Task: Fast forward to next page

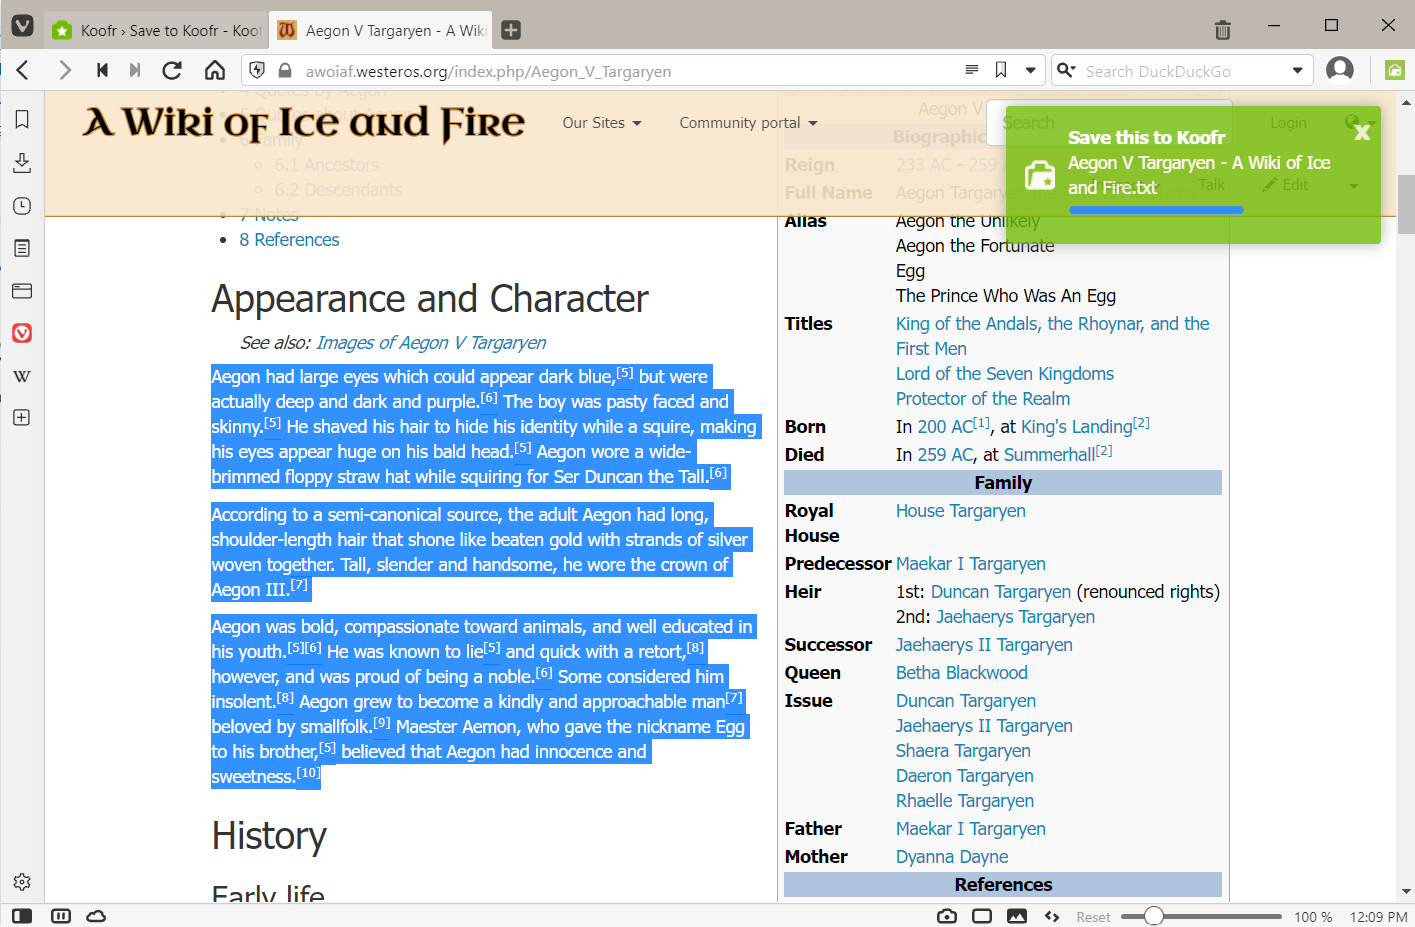Action: pyautogui.click(x=135, y=70)
